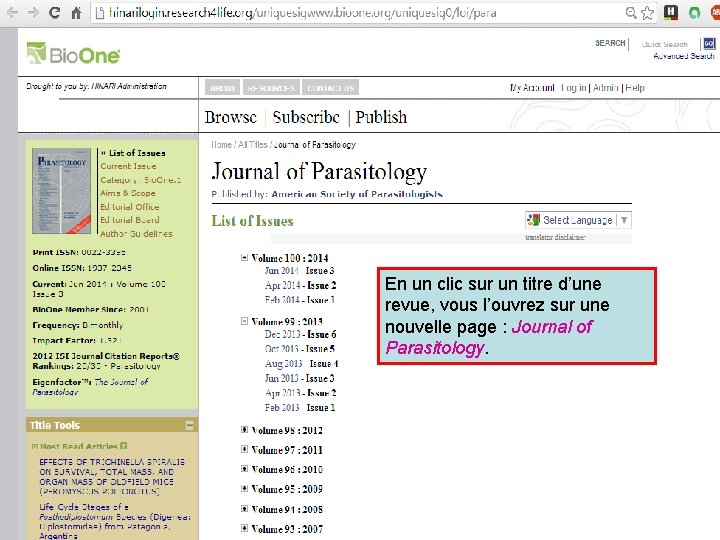Open Feb 2014 - Issue 1
Screen dimensions: 720x540
(299, 300)
